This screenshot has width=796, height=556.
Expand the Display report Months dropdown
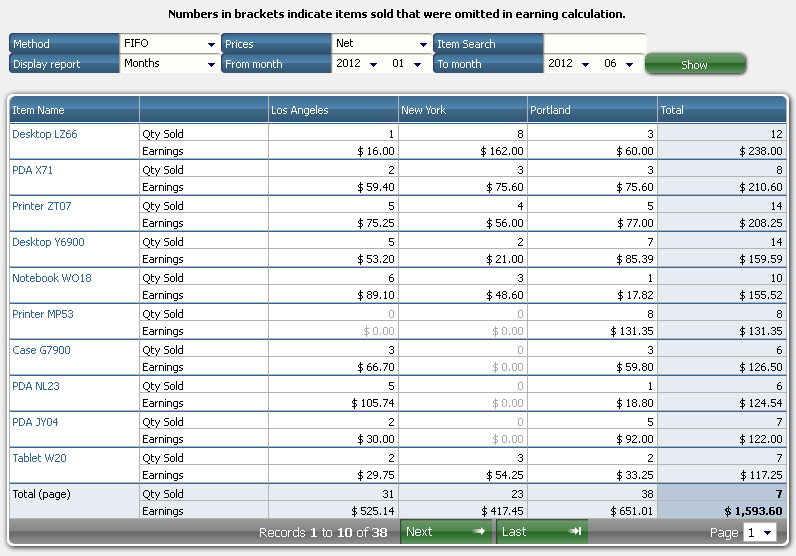click(x=168, y=64)
